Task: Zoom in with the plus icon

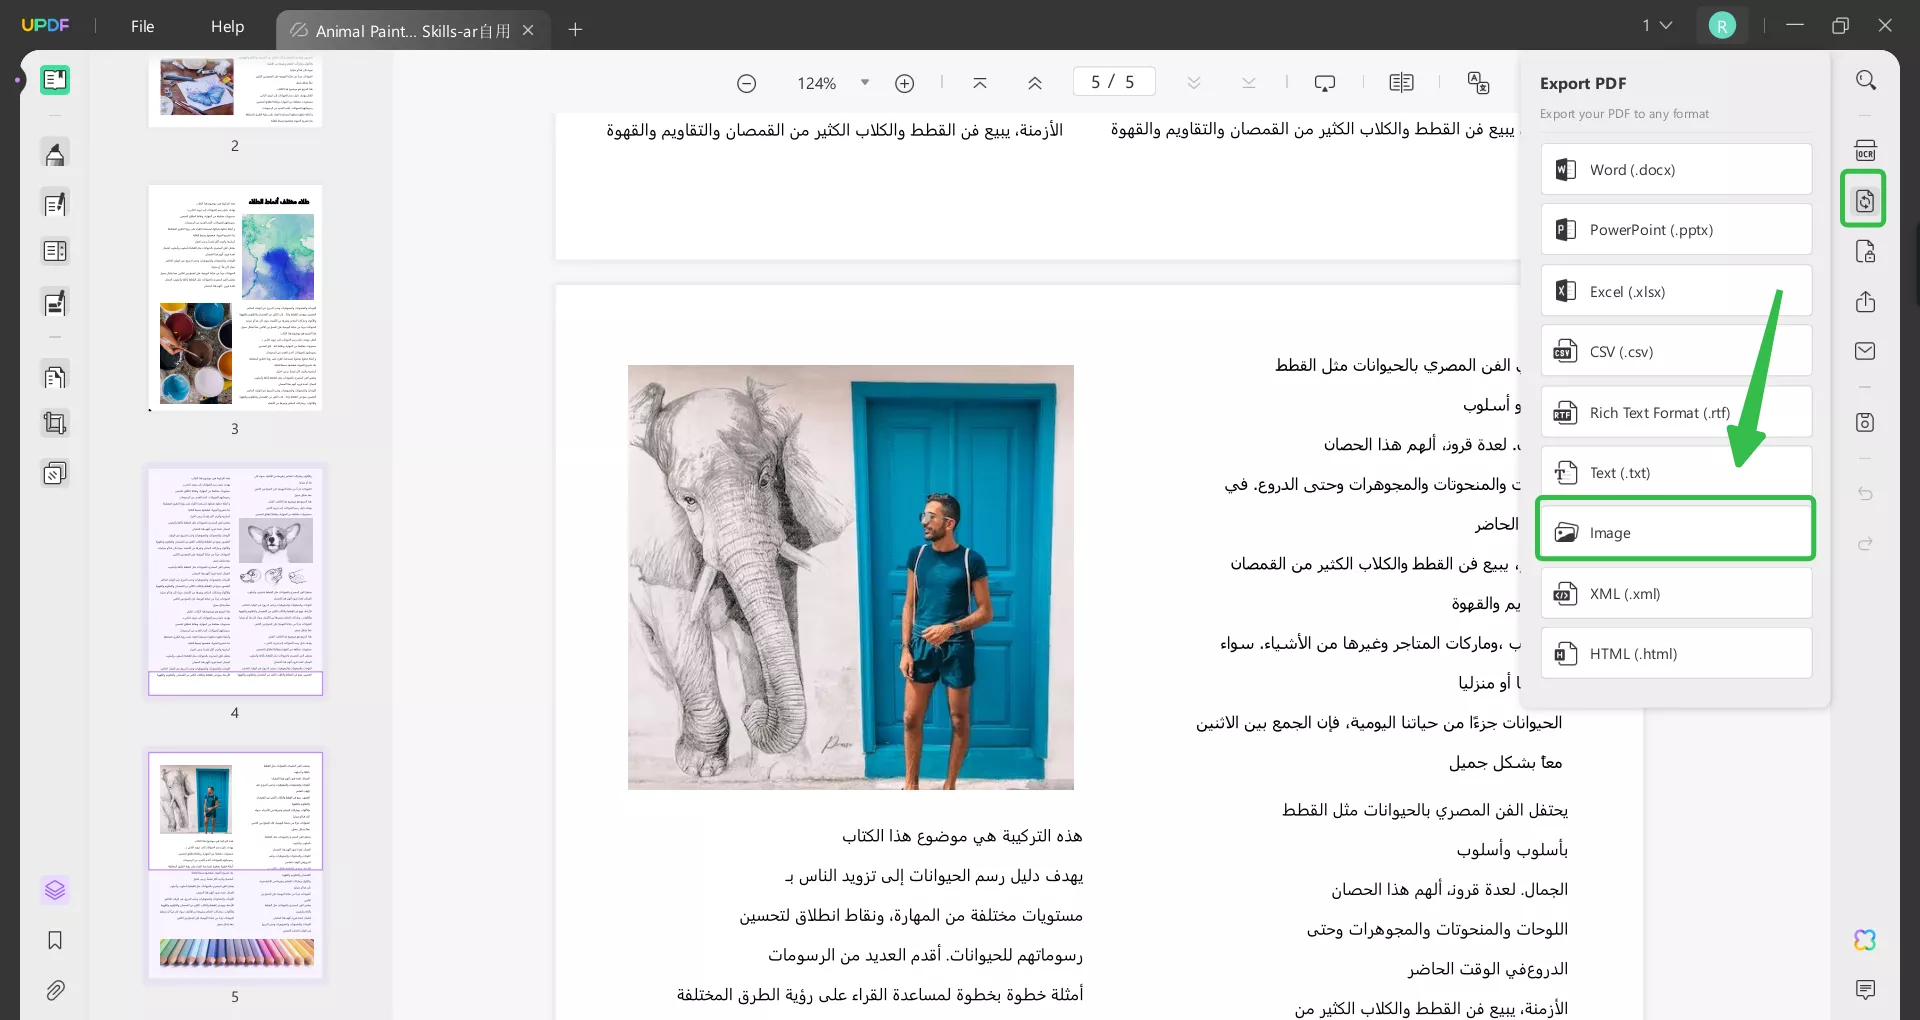Action: pyautogui.click(x=905, y=83)
